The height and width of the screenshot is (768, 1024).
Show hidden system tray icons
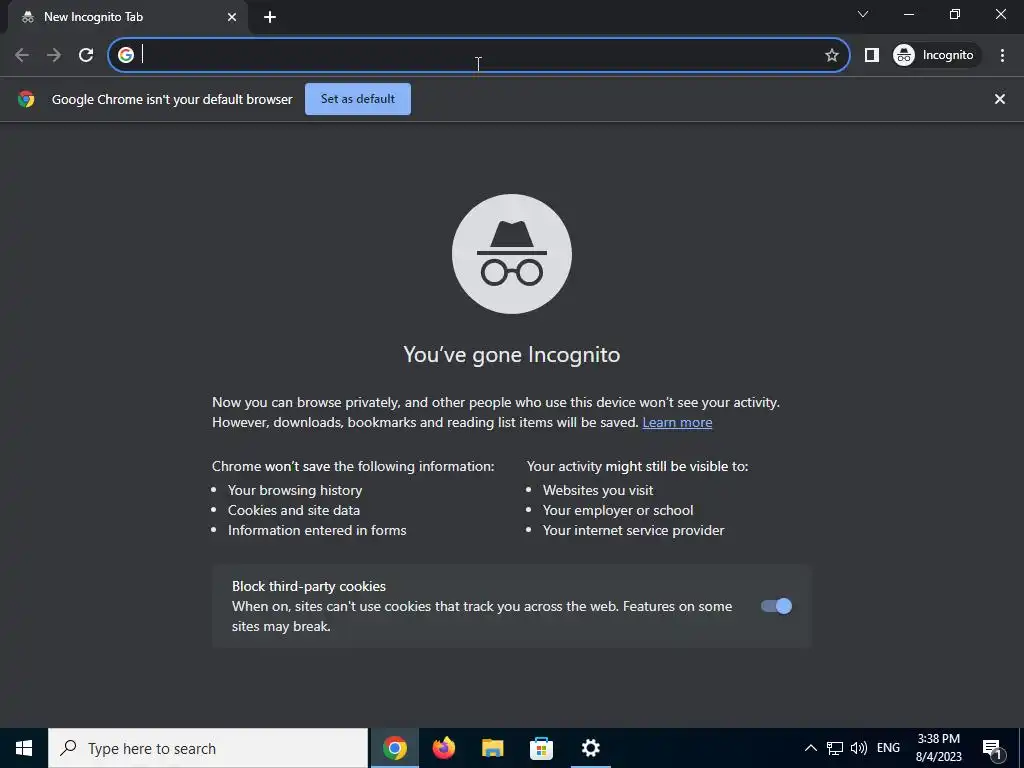810,748
